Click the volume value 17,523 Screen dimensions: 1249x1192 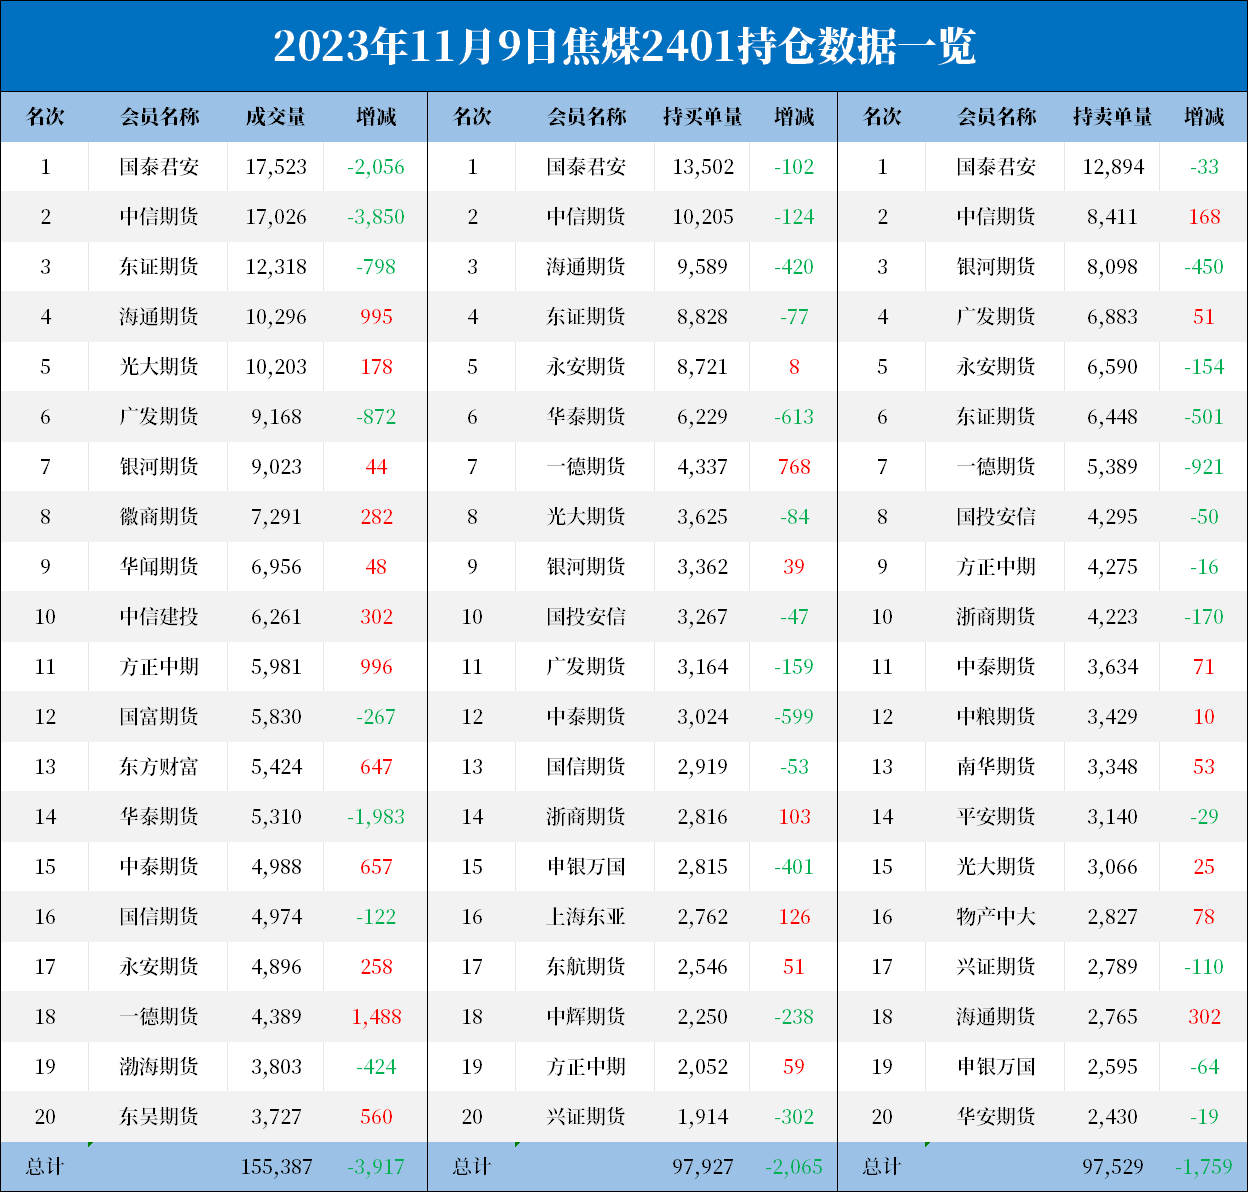[276, 167]
